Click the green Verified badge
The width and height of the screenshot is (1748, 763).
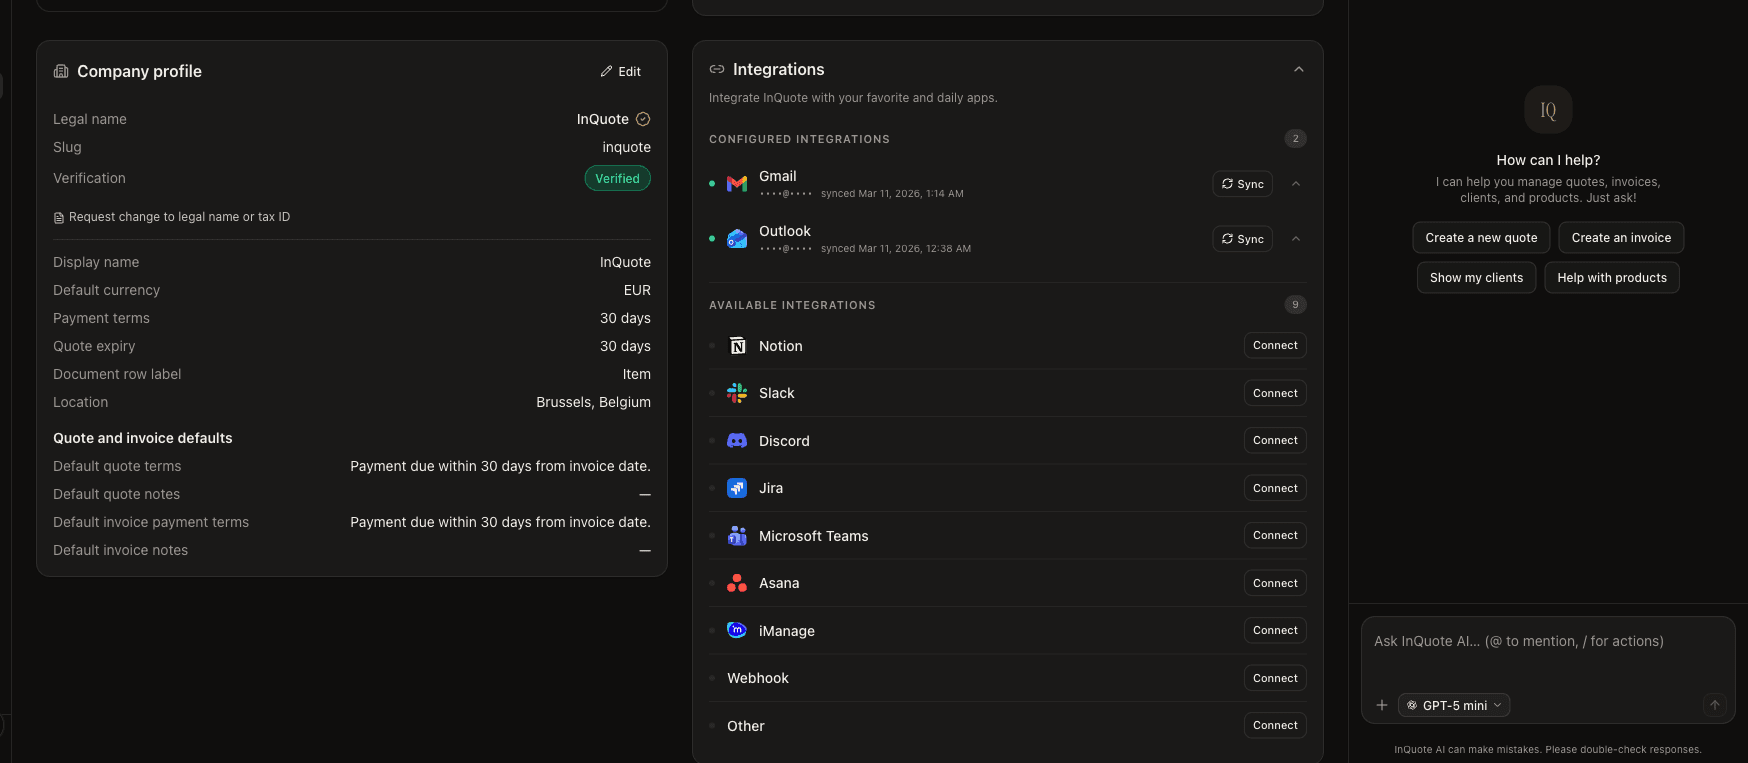[x=617, y=178]
